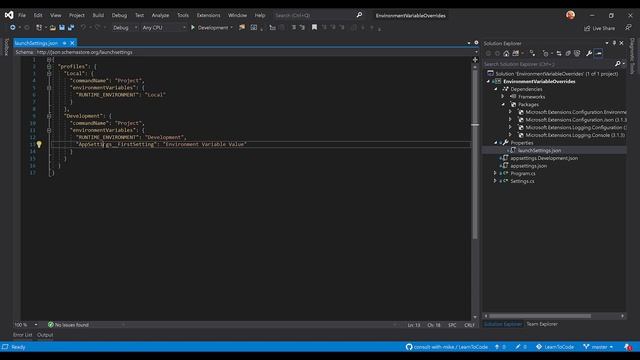Open the launch profile dropdown arrow beside Development

231,28
